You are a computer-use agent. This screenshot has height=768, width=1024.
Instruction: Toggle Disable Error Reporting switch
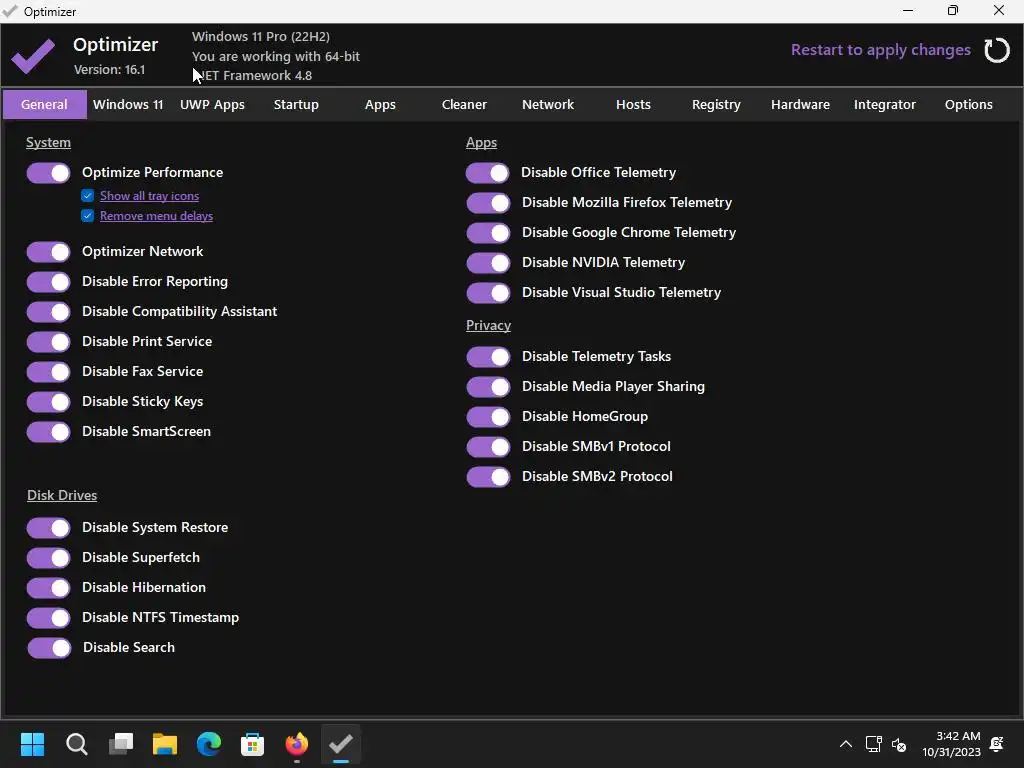point(48,282)
